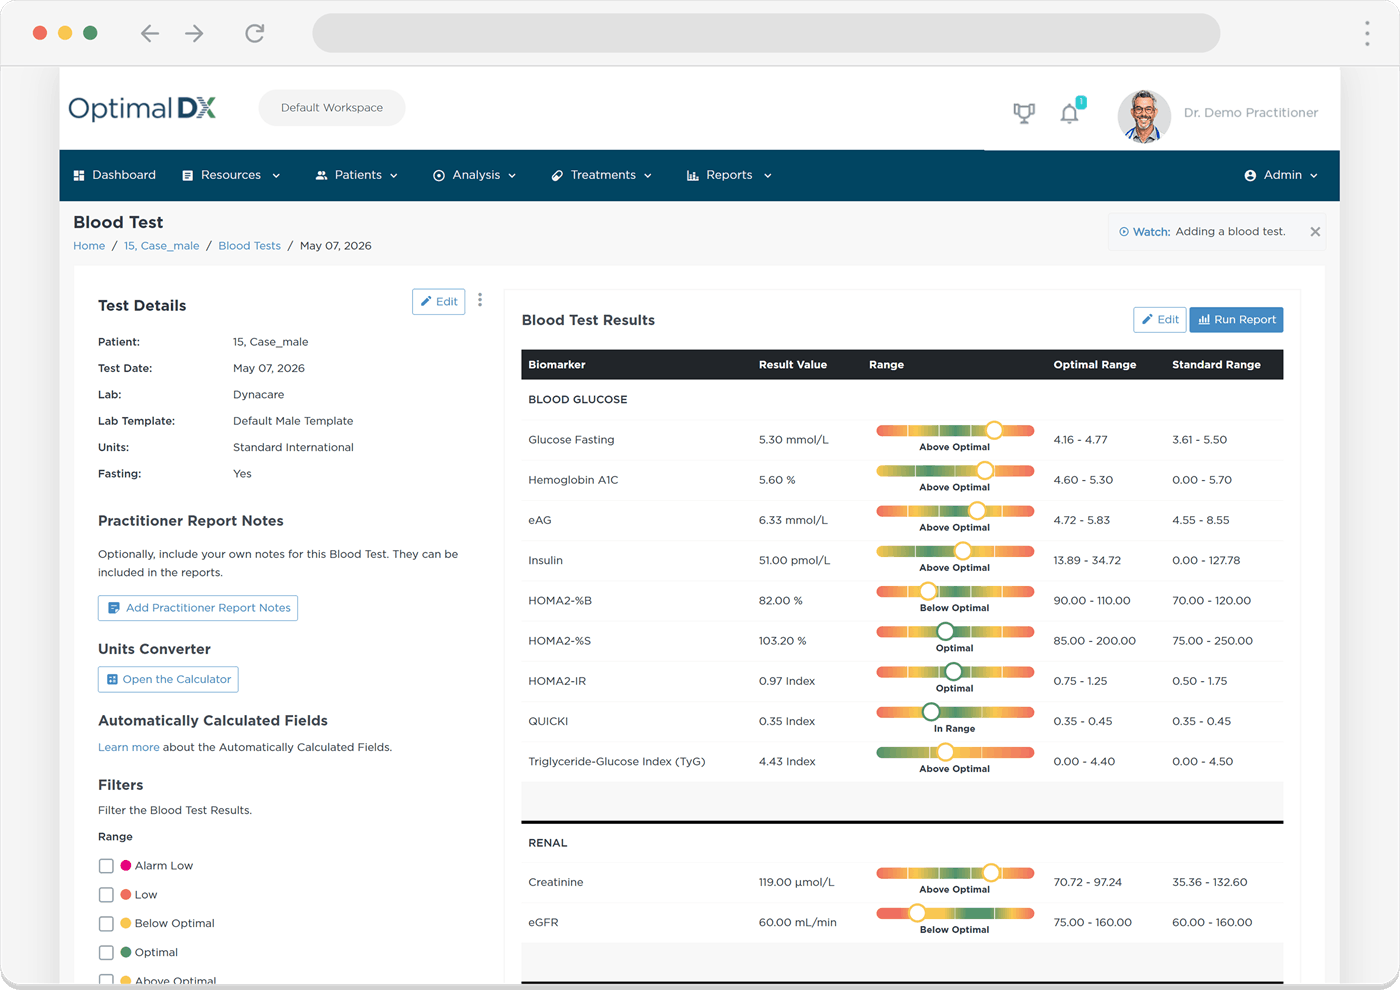Image resolution: width=1400 pixels, height=990 pixels.
Task: Go to the Dashboard menu item
Action: pyautogui.click(x=114, y=175)
